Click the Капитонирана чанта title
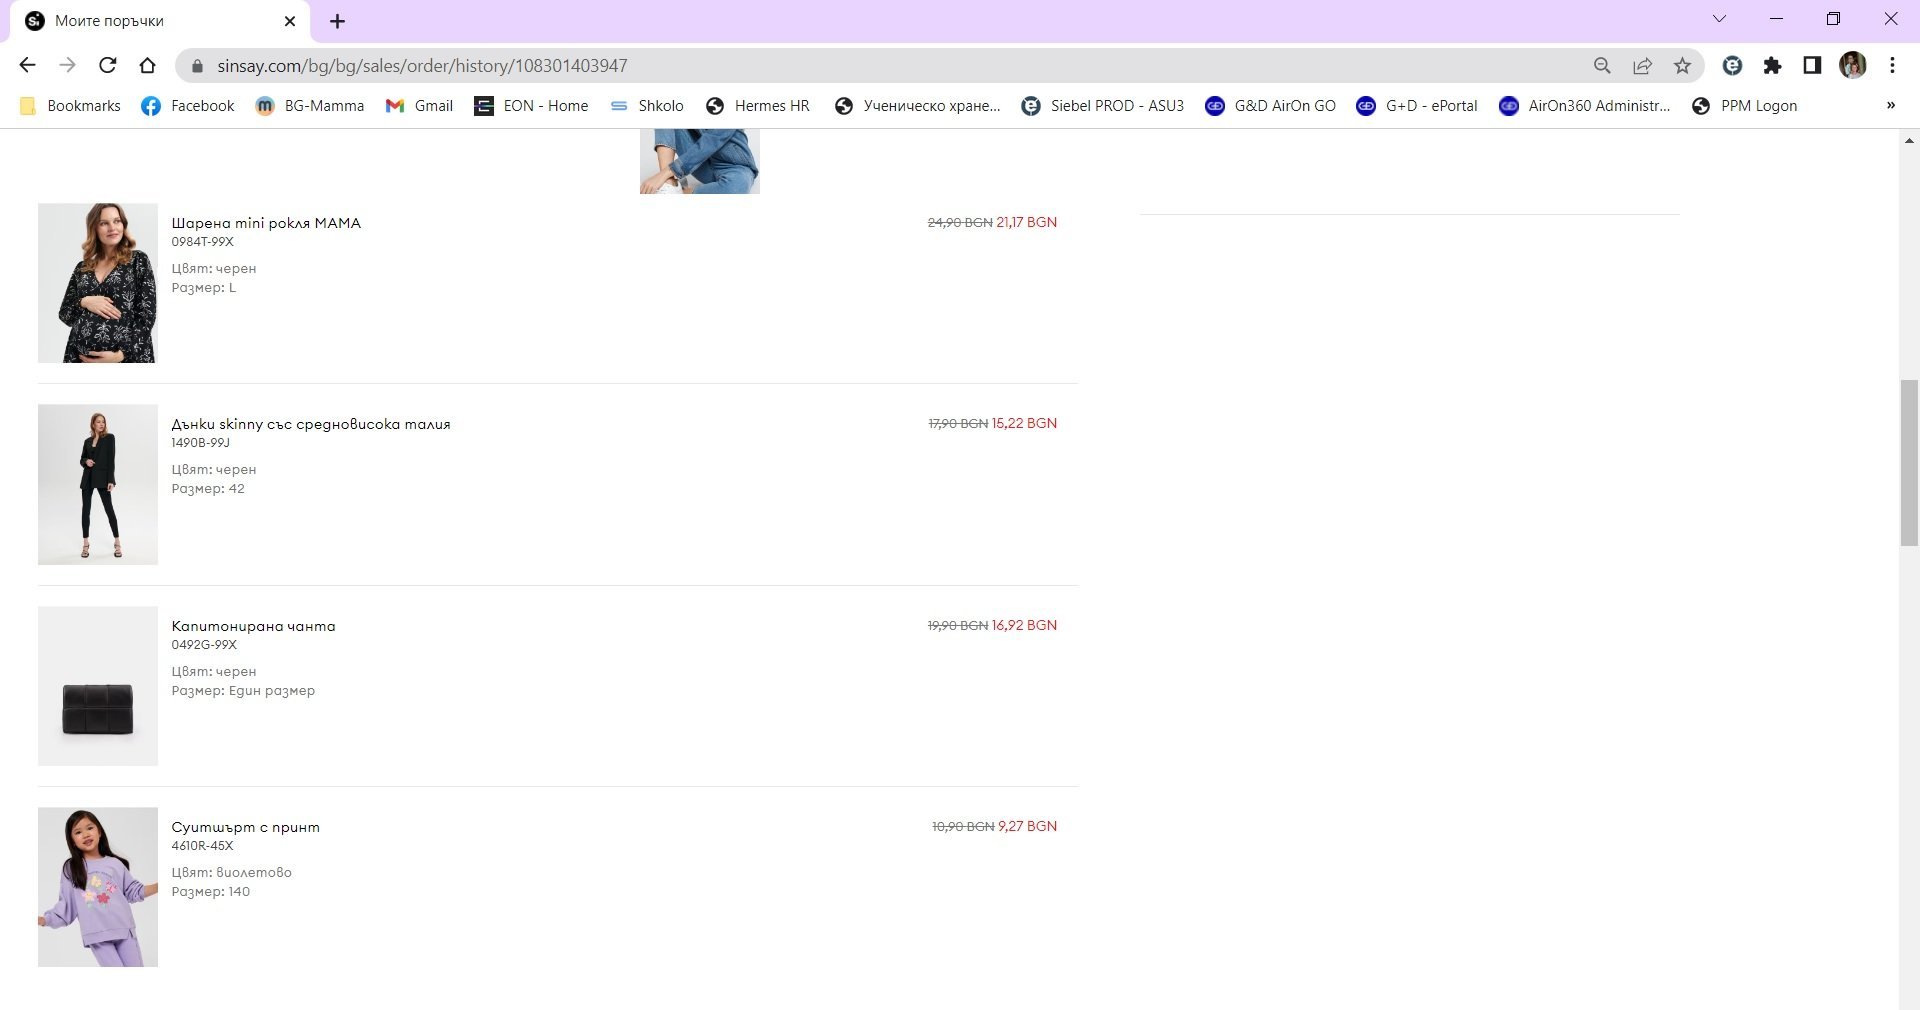The image size is (1920, 1010). tap(253, 626)
